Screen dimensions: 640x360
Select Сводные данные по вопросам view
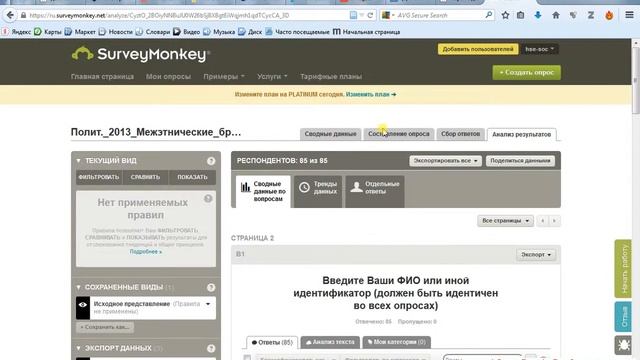[x=263, y=191]
